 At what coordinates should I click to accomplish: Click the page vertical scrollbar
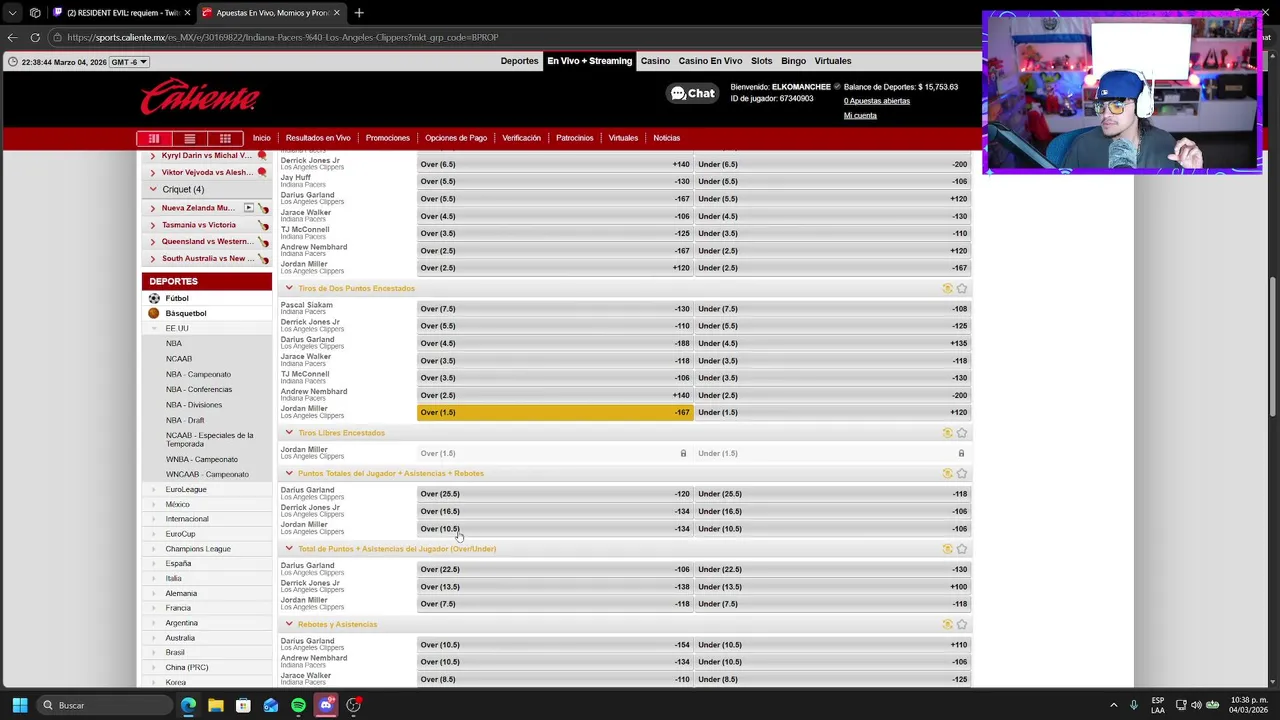(1272, 346)
